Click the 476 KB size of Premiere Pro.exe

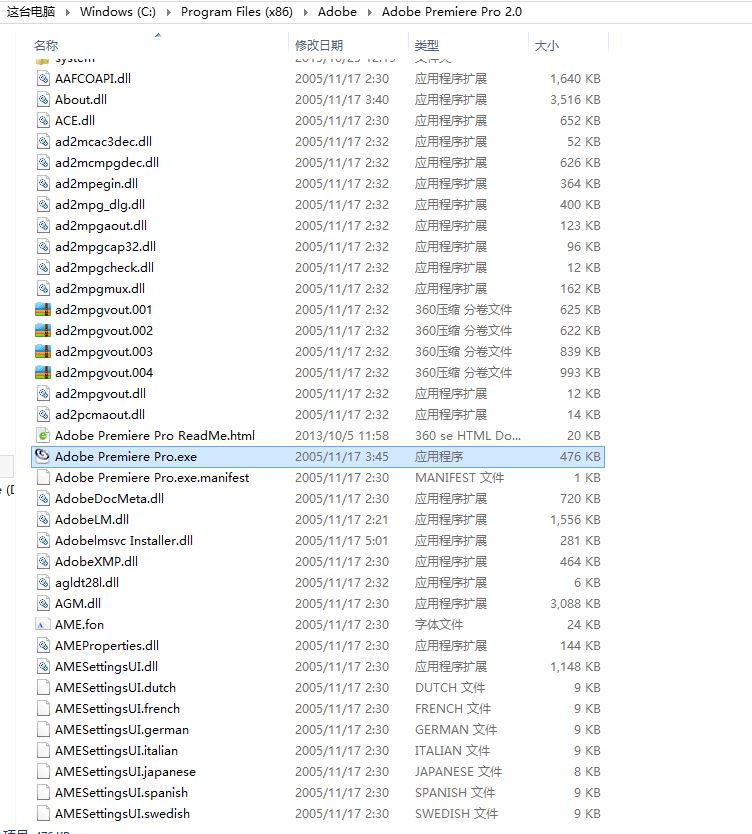pyautogui.click(x=580, y=456)
